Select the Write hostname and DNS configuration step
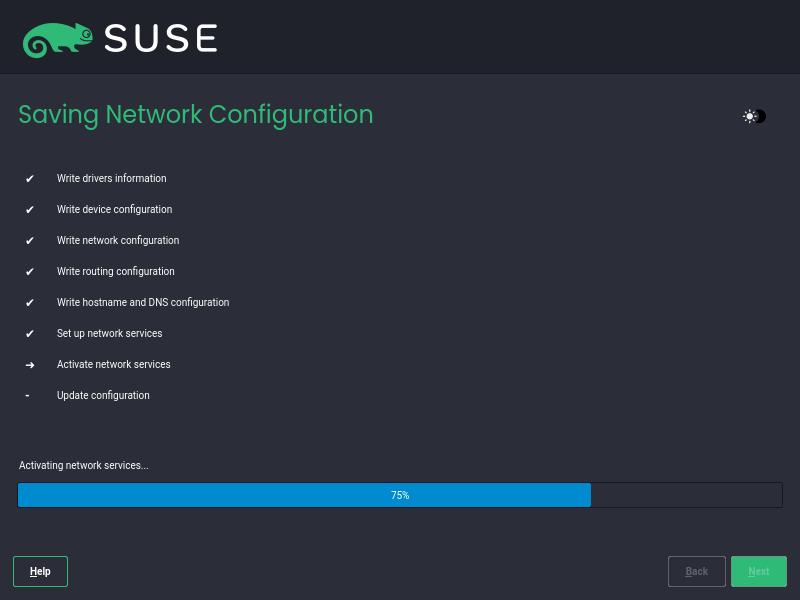 coord(143,303)
